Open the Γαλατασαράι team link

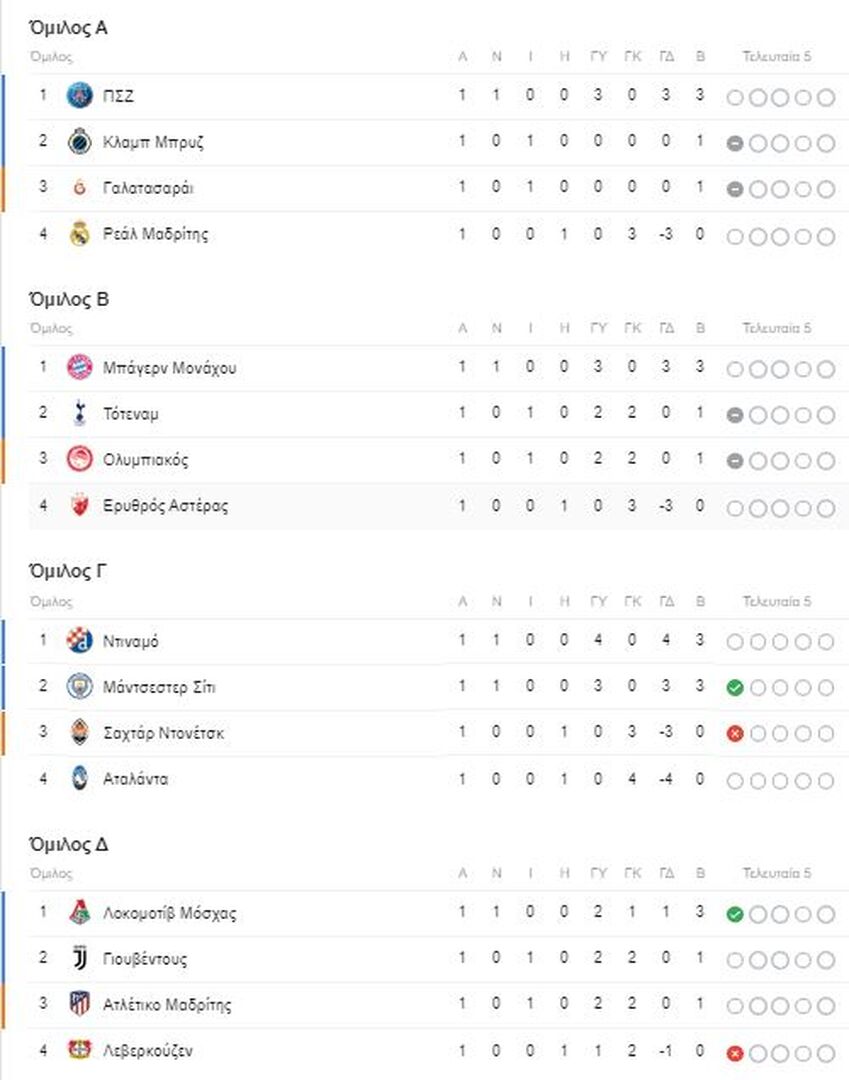[148, 188]
